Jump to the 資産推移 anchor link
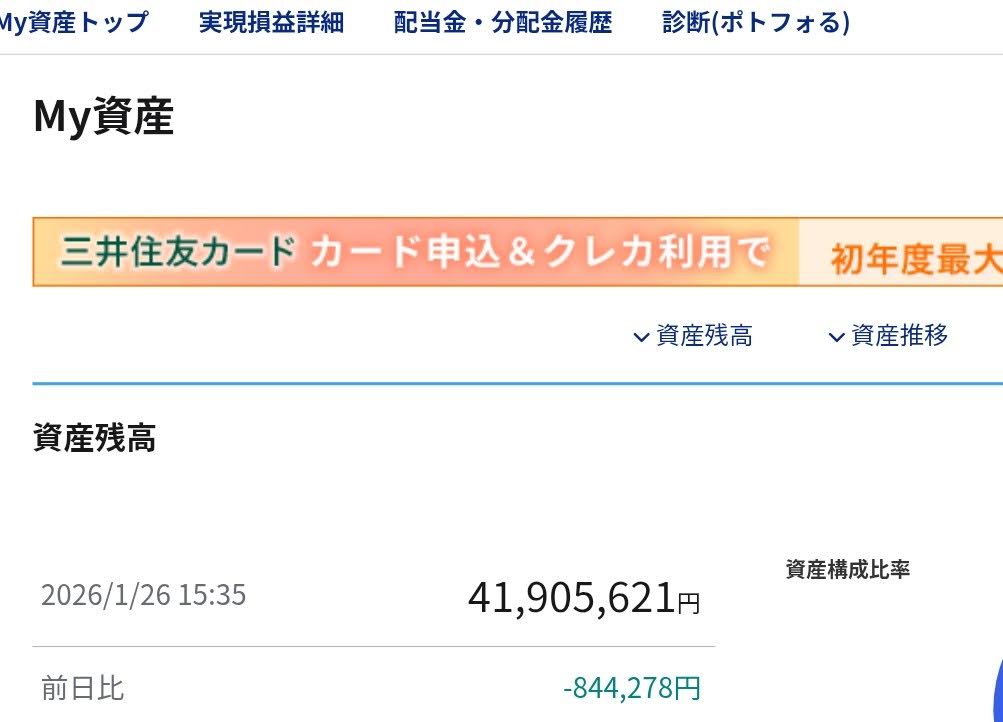The height and width of the screenshot is (722, 1003). point(899,336)
